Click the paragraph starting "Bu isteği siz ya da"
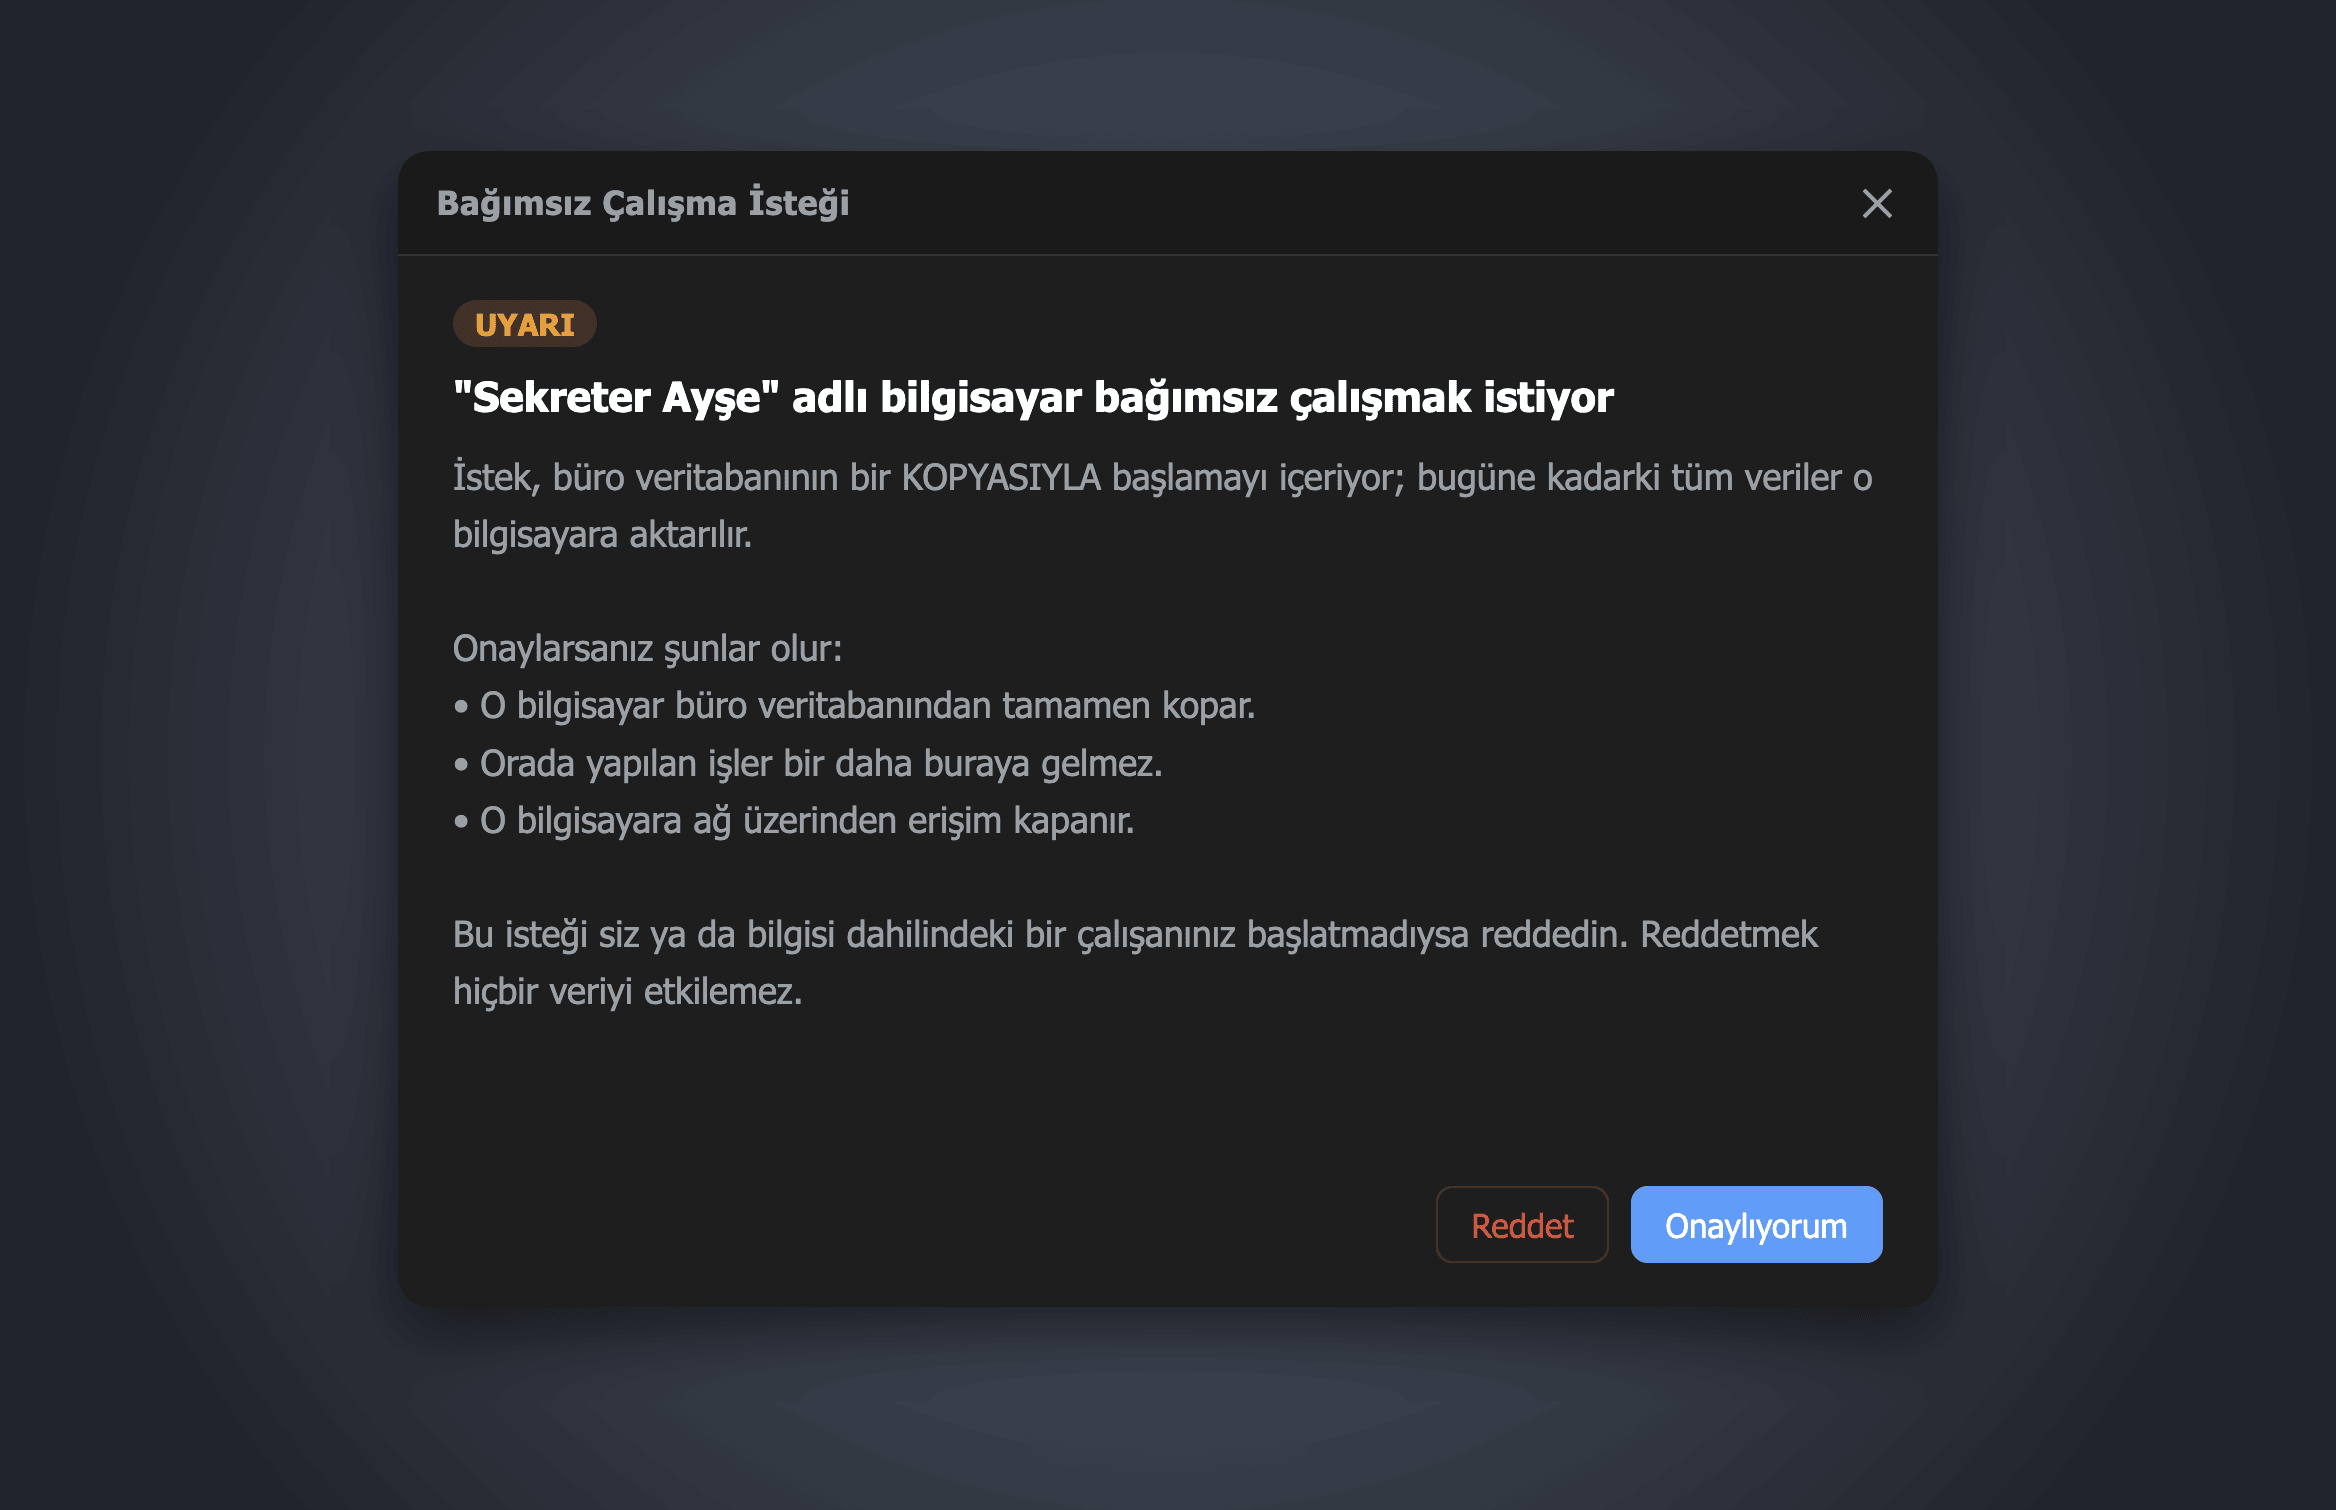The image size is (2336, 1510). point(1135,963)
